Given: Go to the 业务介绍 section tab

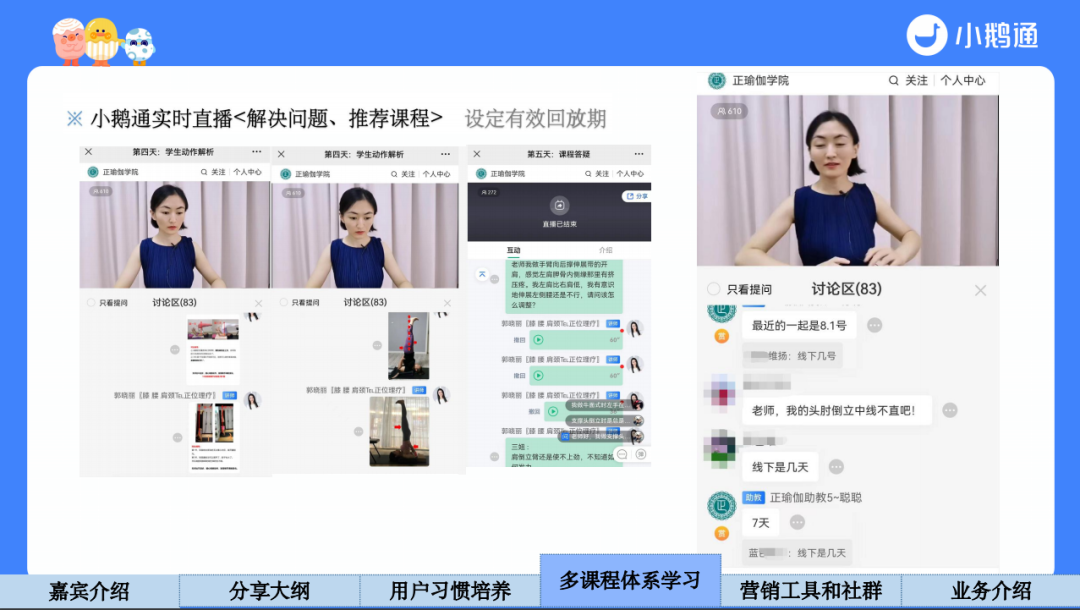Looking at the screenshot, I should tap(990, 591).
